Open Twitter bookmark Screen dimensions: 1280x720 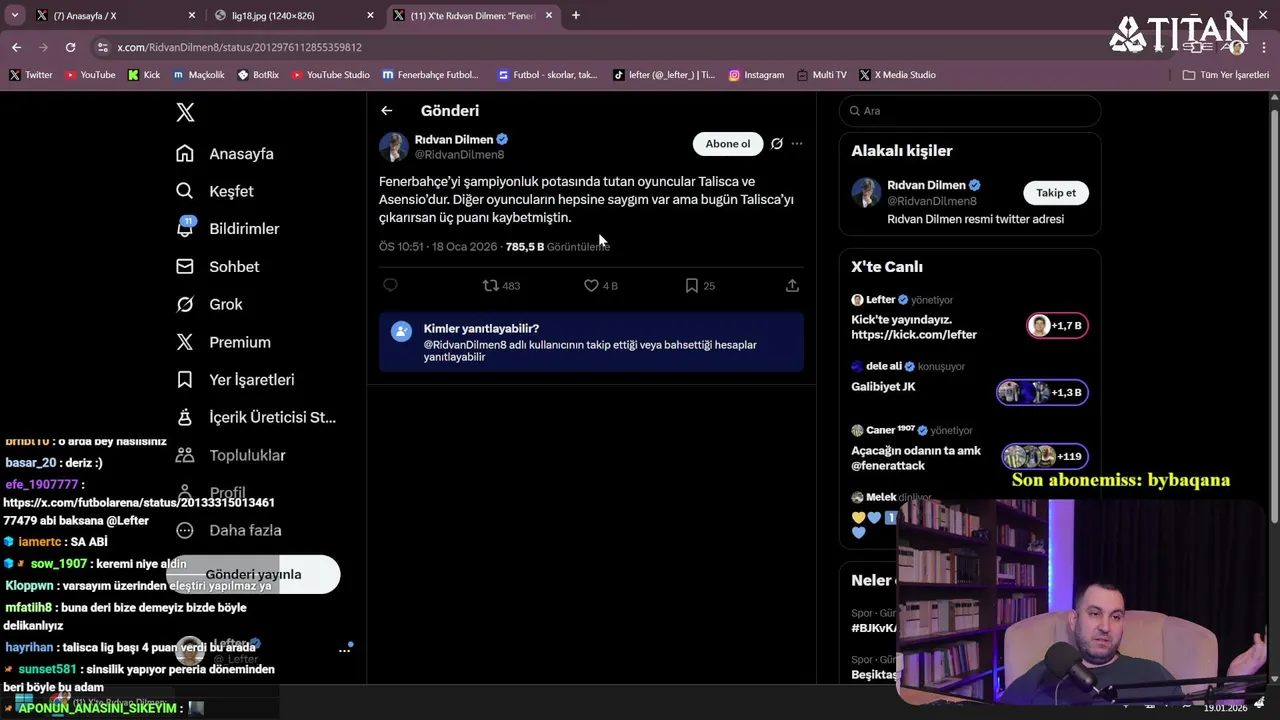[x=31, y=75]
